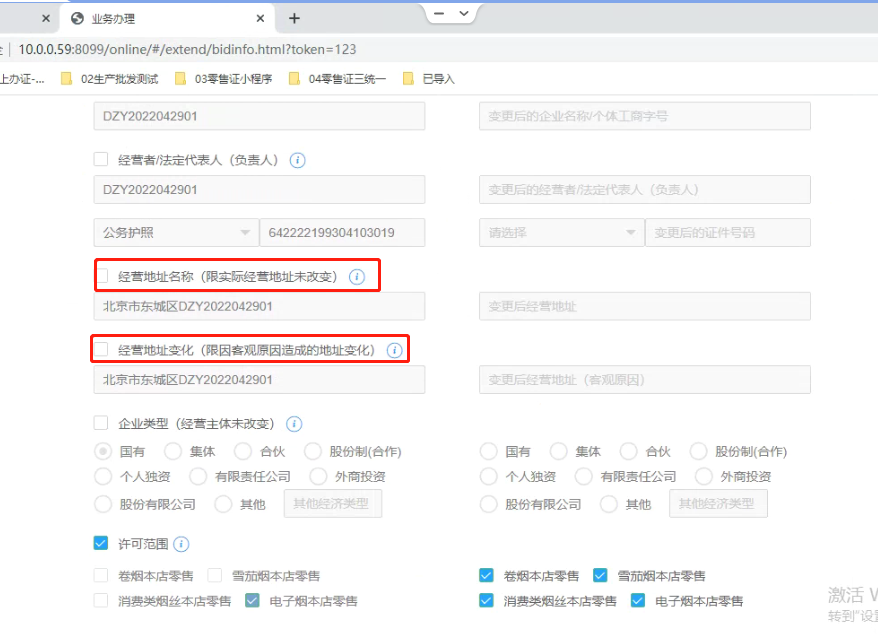878x634 pixels.
Task: Select right-side 外商投资 radio button
Action: 704,477
